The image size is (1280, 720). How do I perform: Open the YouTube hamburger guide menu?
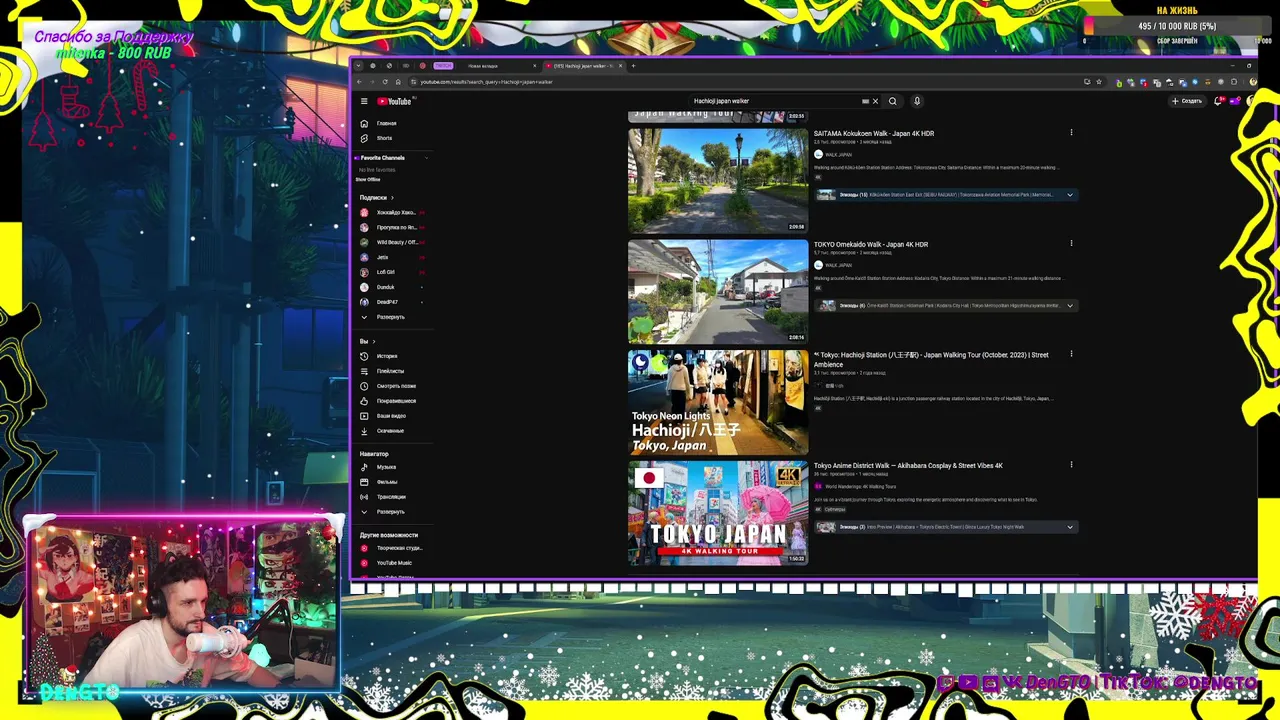coord(364,101)
